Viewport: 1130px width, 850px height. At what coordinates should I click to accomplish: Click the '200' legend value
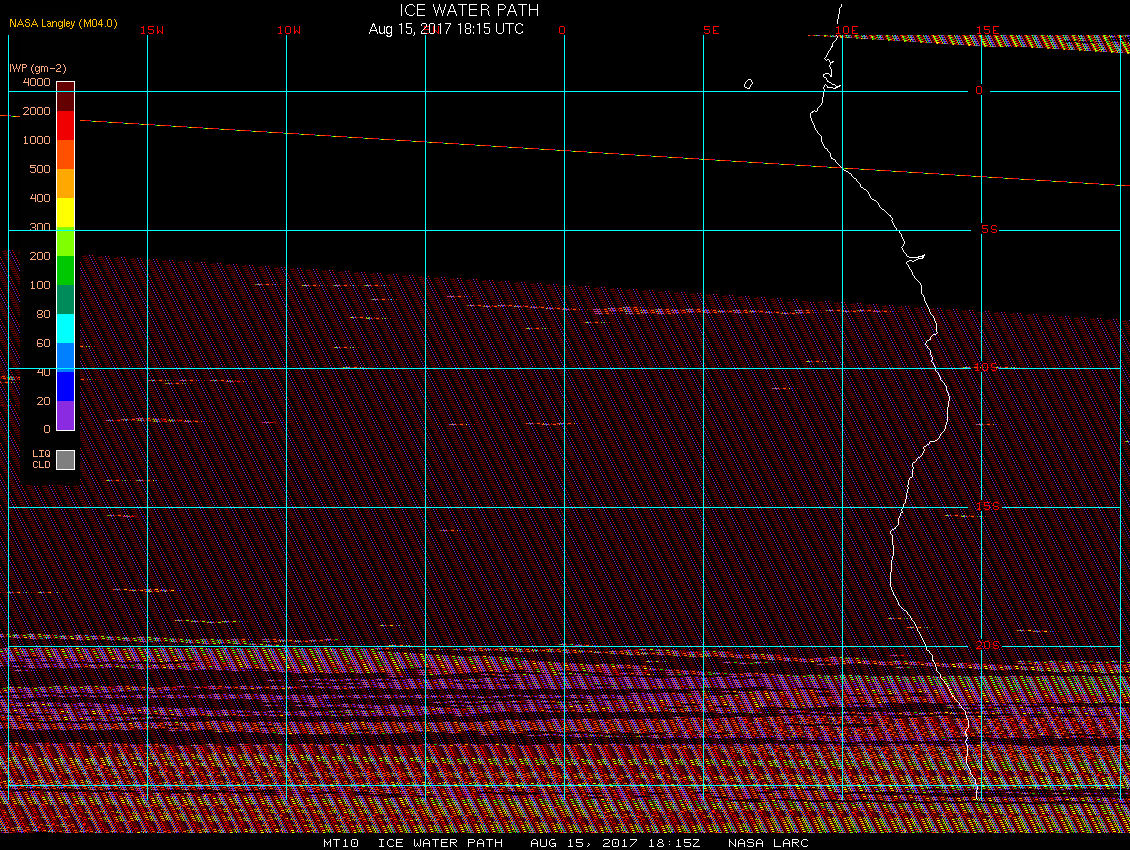point(40,256)
